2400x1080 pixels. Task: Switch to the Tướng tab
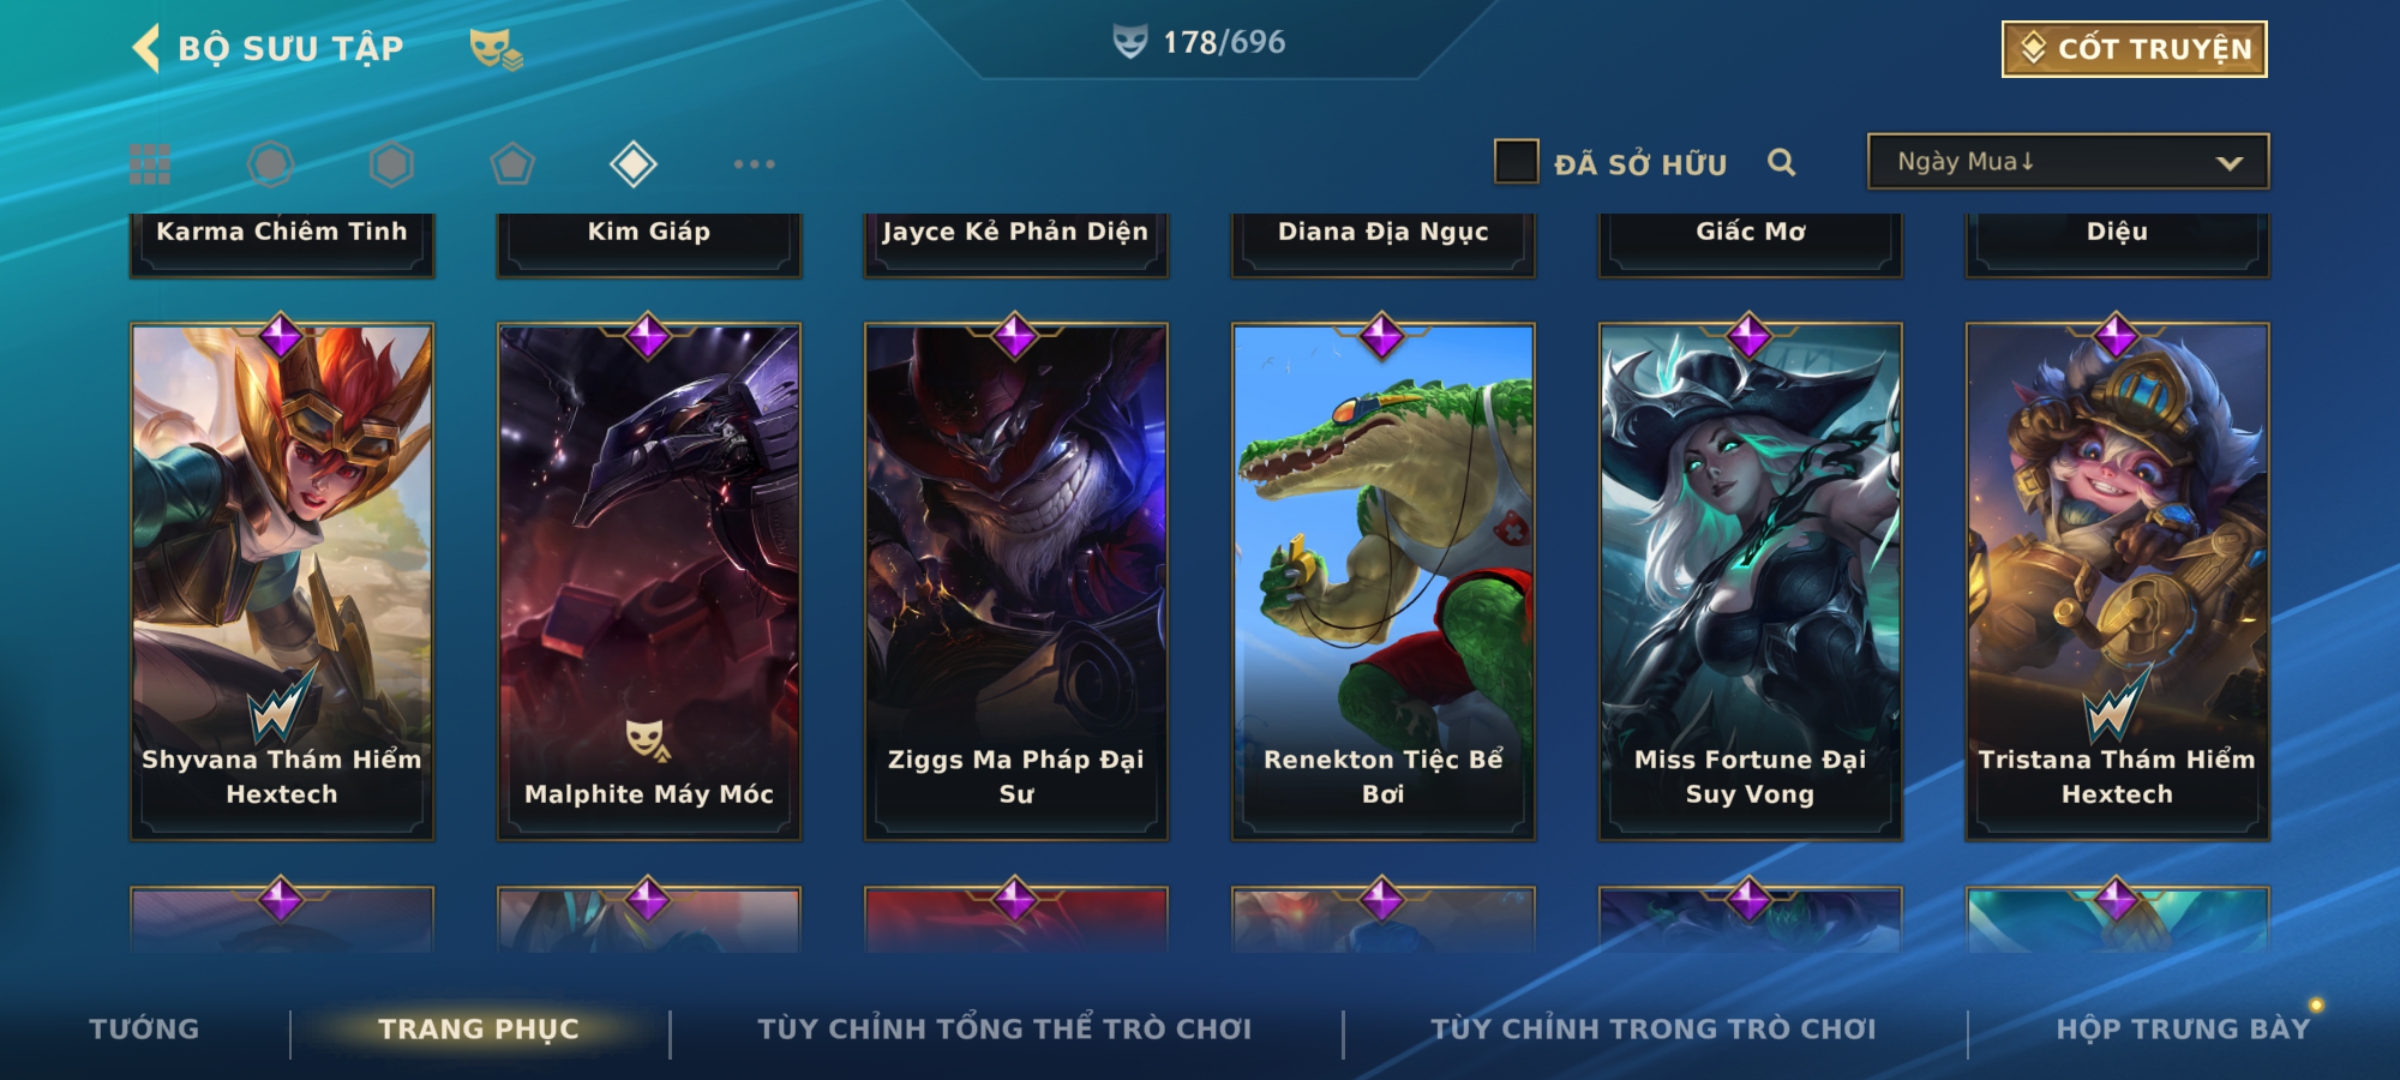click(144, 1029)
